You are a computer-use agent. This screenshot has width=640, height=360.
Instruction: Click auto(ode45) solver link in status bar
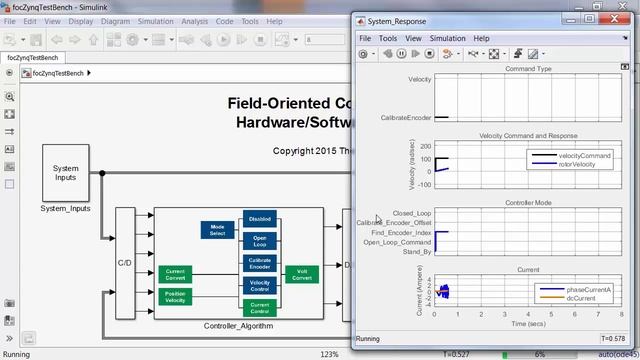618,354
